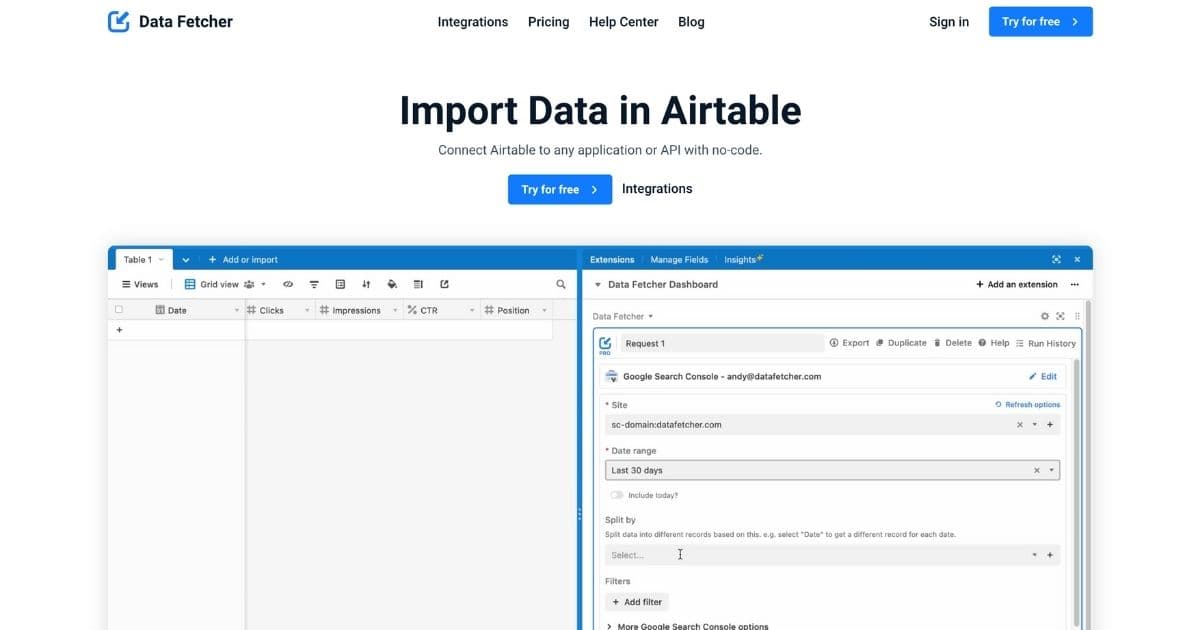Switch to the Extensions tab
Image resolution: width=1200 pixels, height=630 pixels.
point(612,260)
